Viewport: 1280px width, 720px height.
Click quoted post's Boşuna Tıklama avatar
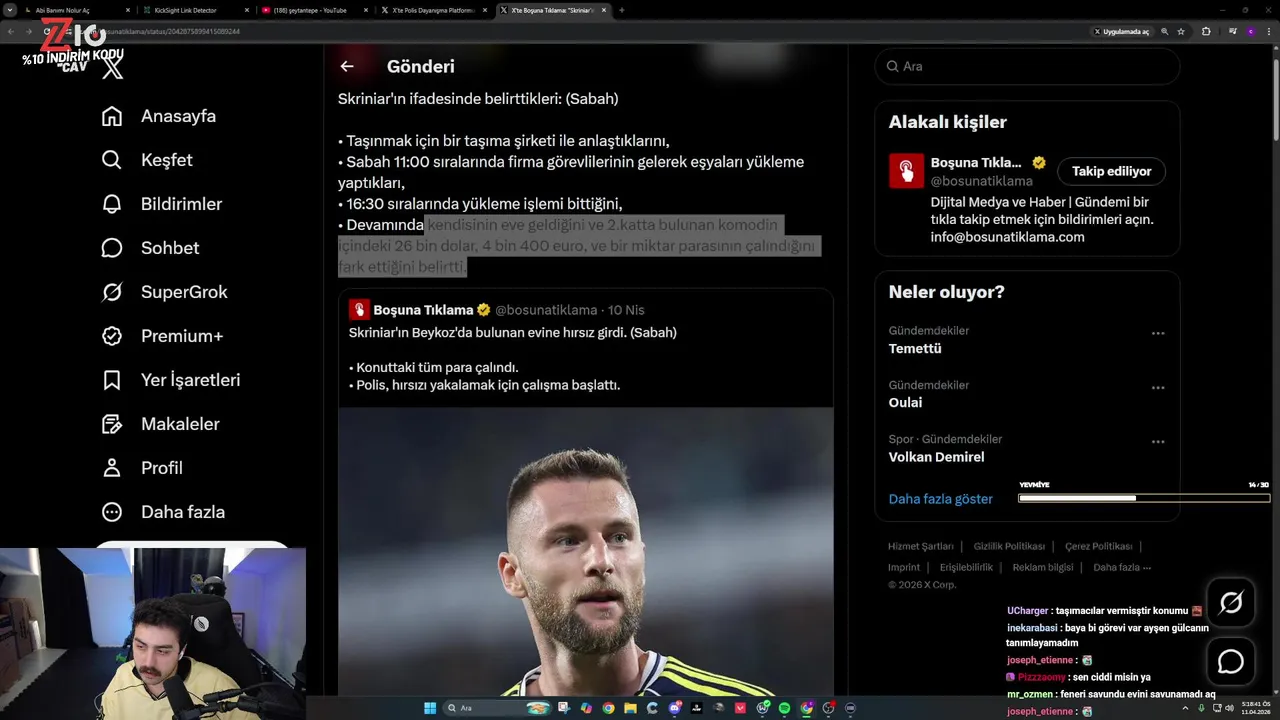point(359,310)
